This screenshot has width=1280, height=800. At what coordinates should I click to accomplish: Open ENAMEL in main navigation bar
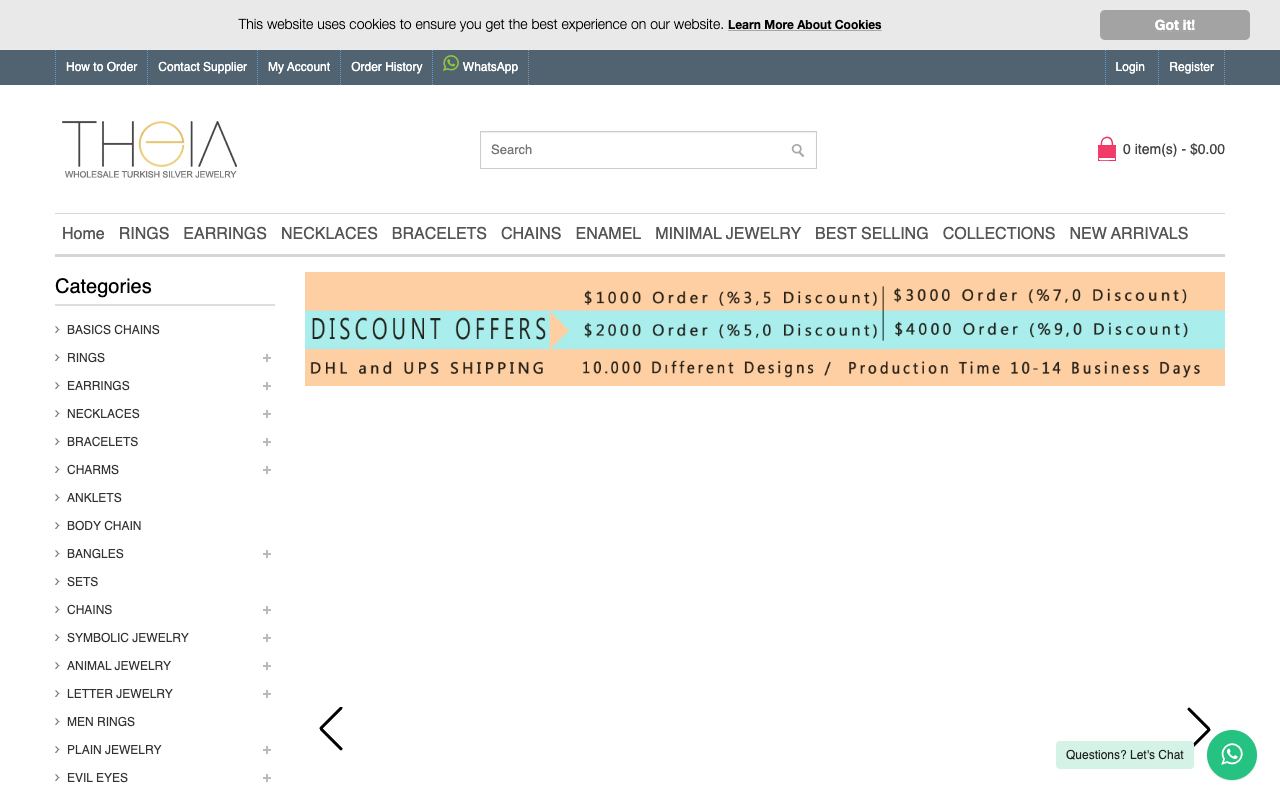[x=608, y=233]
